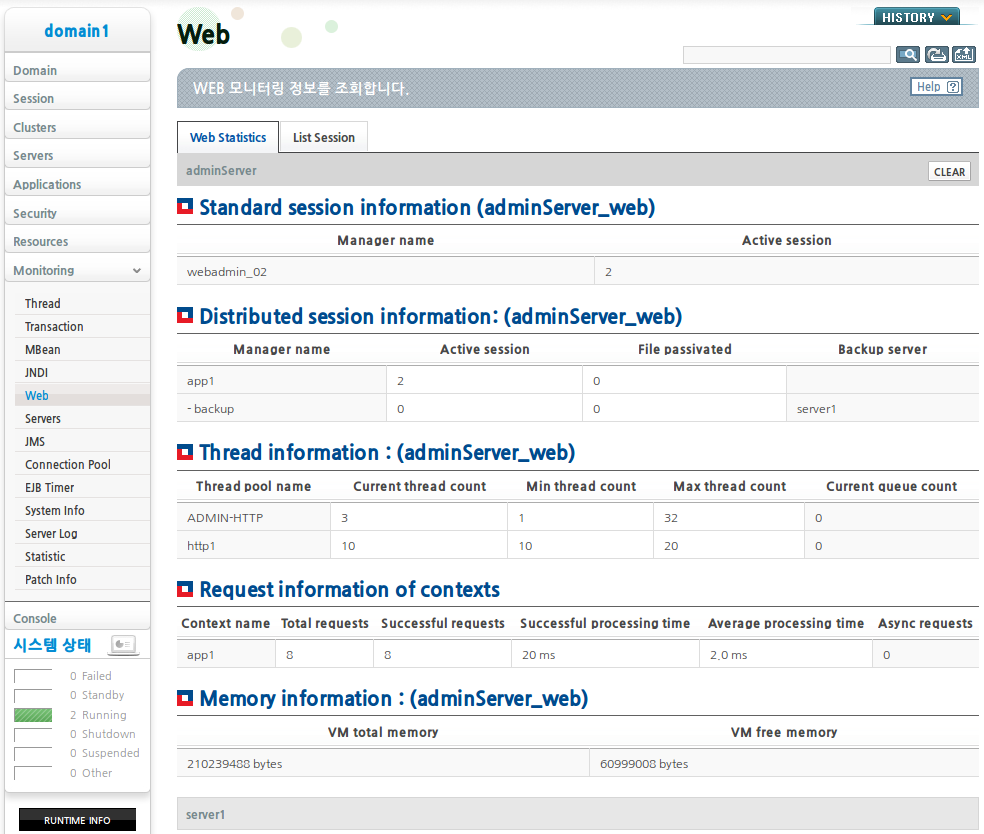Click the domain1 header title

tap(77, 31)
